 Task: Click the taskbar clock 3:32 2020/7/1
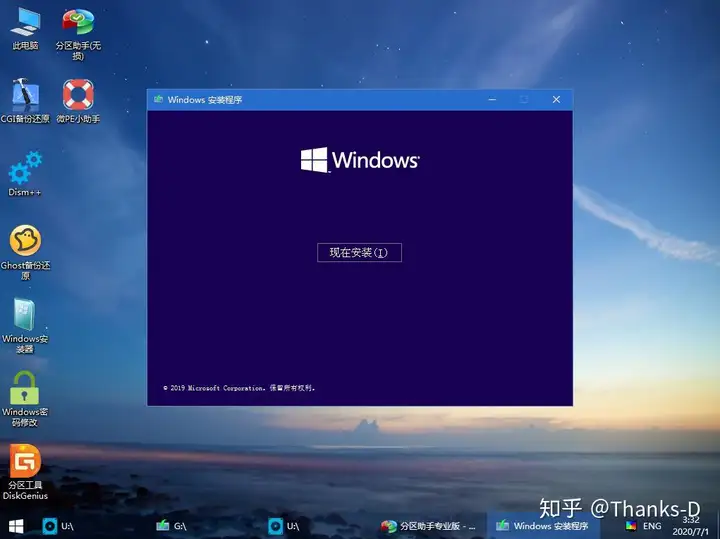tap(691, 526)
